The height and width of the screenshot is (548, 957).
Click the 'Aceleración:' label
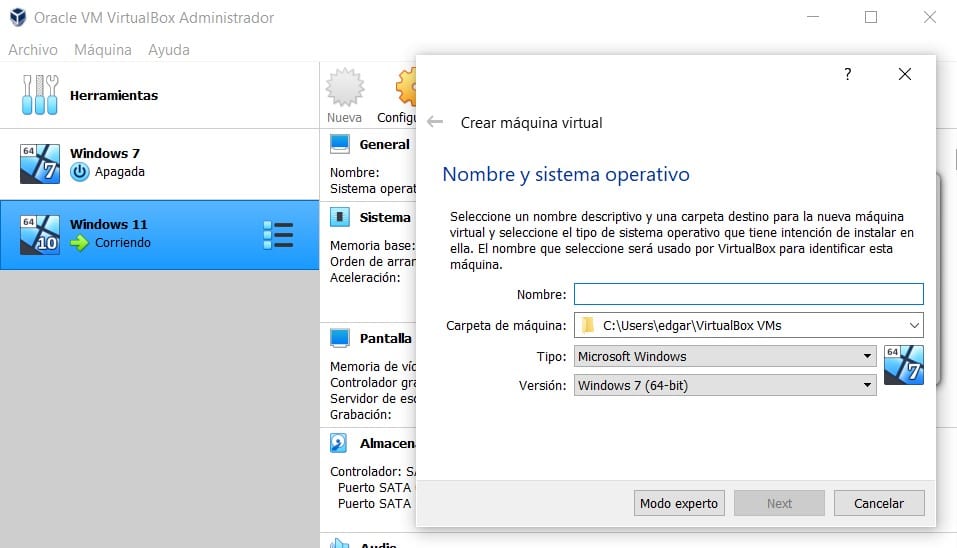[365, 278]
